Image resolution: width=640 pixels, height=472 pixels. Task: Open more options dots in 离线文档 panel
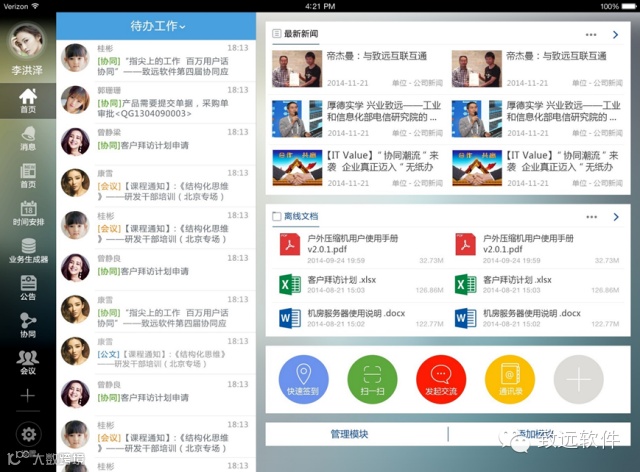coord(591,217)
